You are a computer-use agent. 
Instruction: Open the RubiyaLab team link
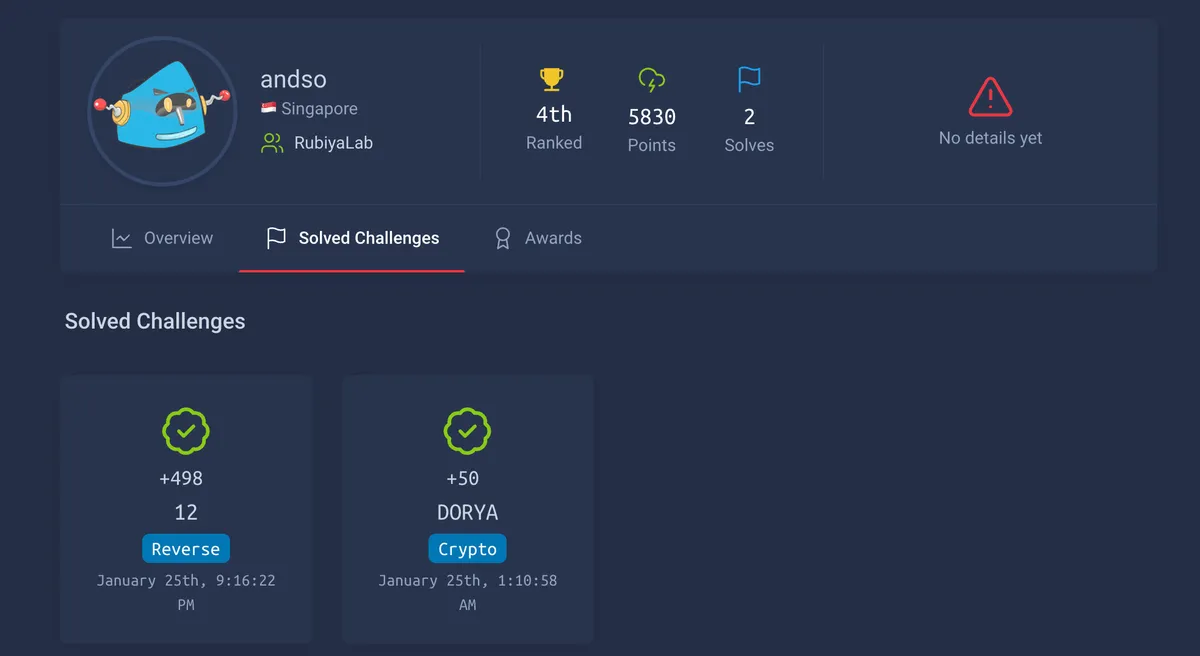click(333, 143)
